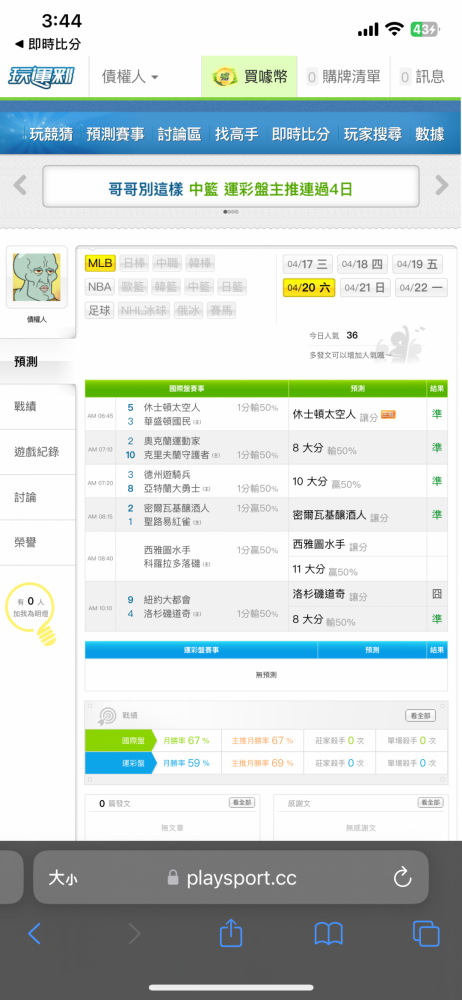Select the 韓棒 league tab
This screenshot has width=462, height=1000.
tap(201, 263)
